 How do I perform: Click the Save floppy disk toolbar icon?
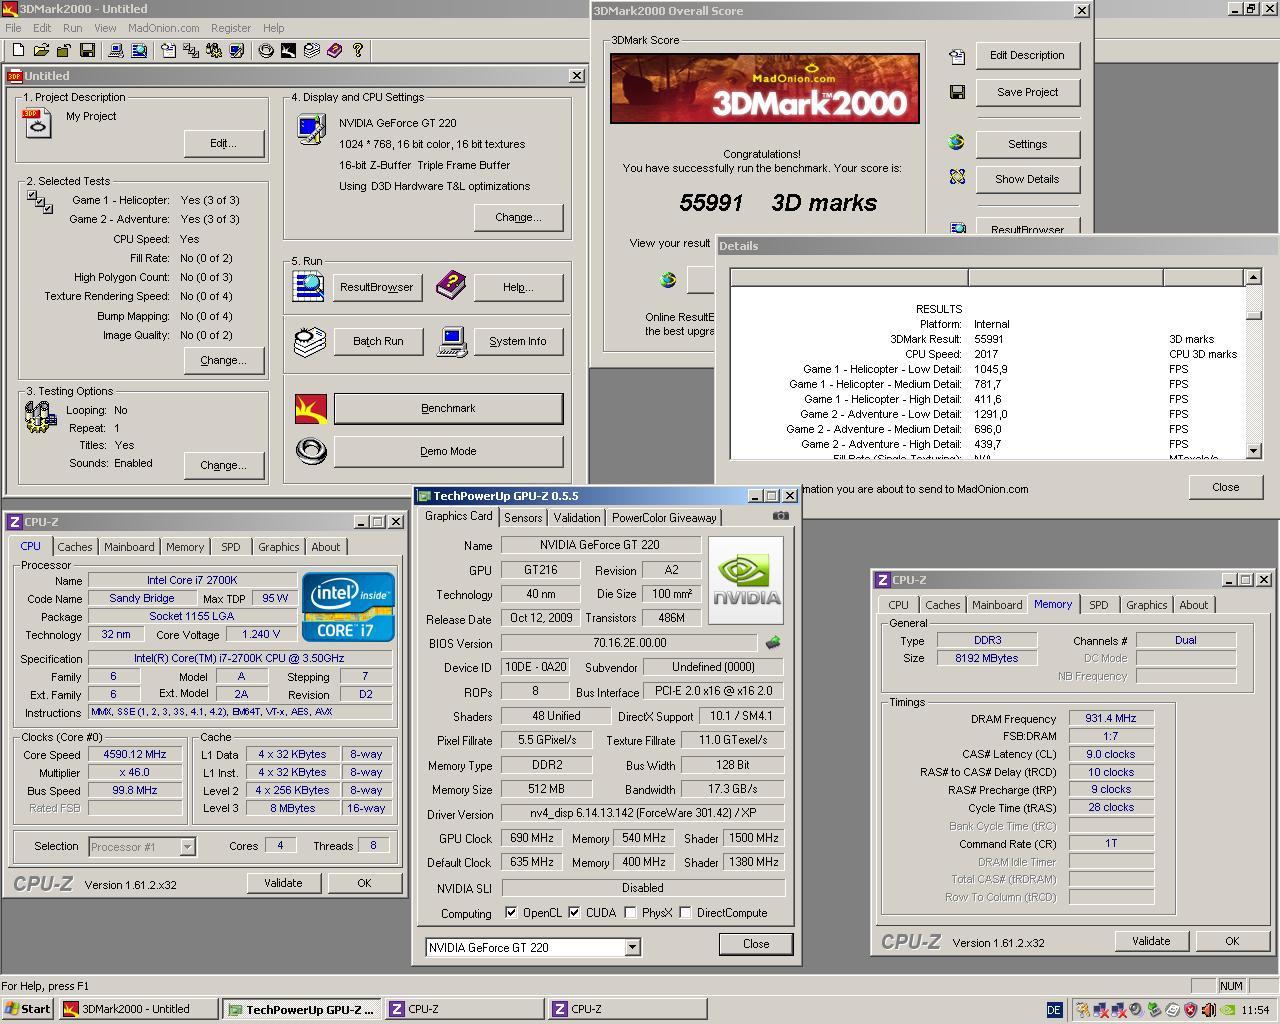click(x=87, y=50)
